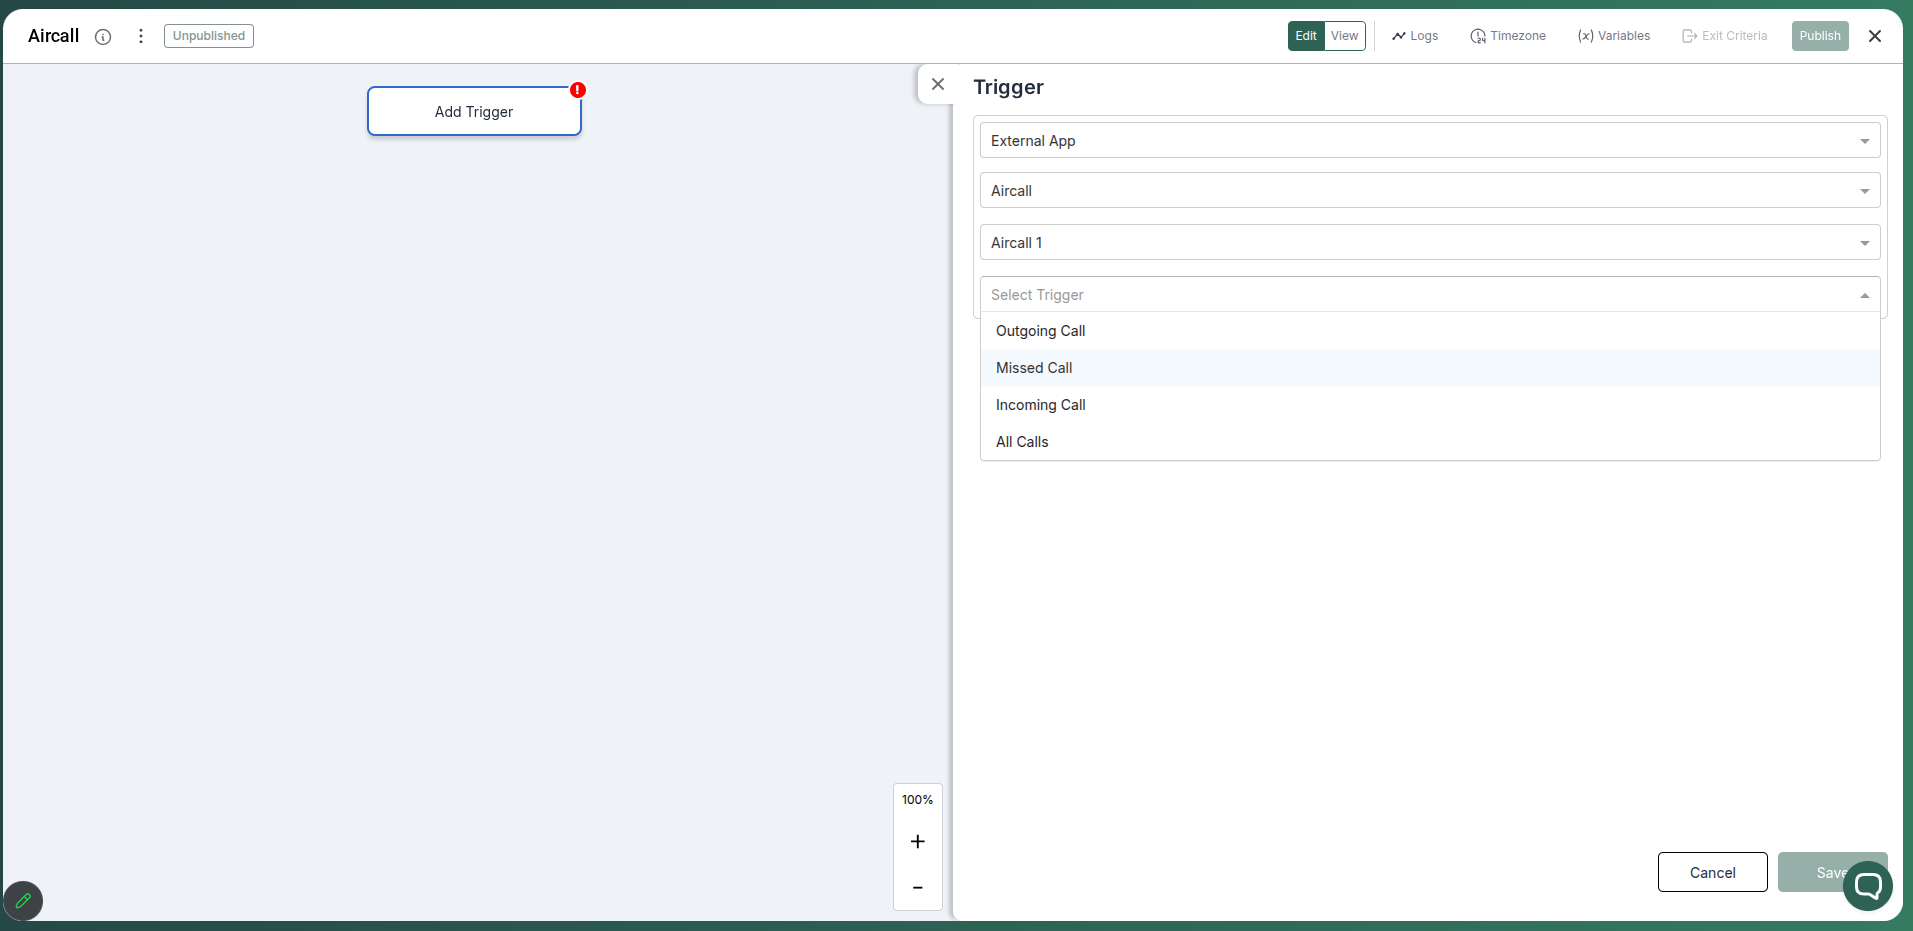Click the Exit Criteria icon
This screenshot has height=931, width=1913.
click(1689, 36)
